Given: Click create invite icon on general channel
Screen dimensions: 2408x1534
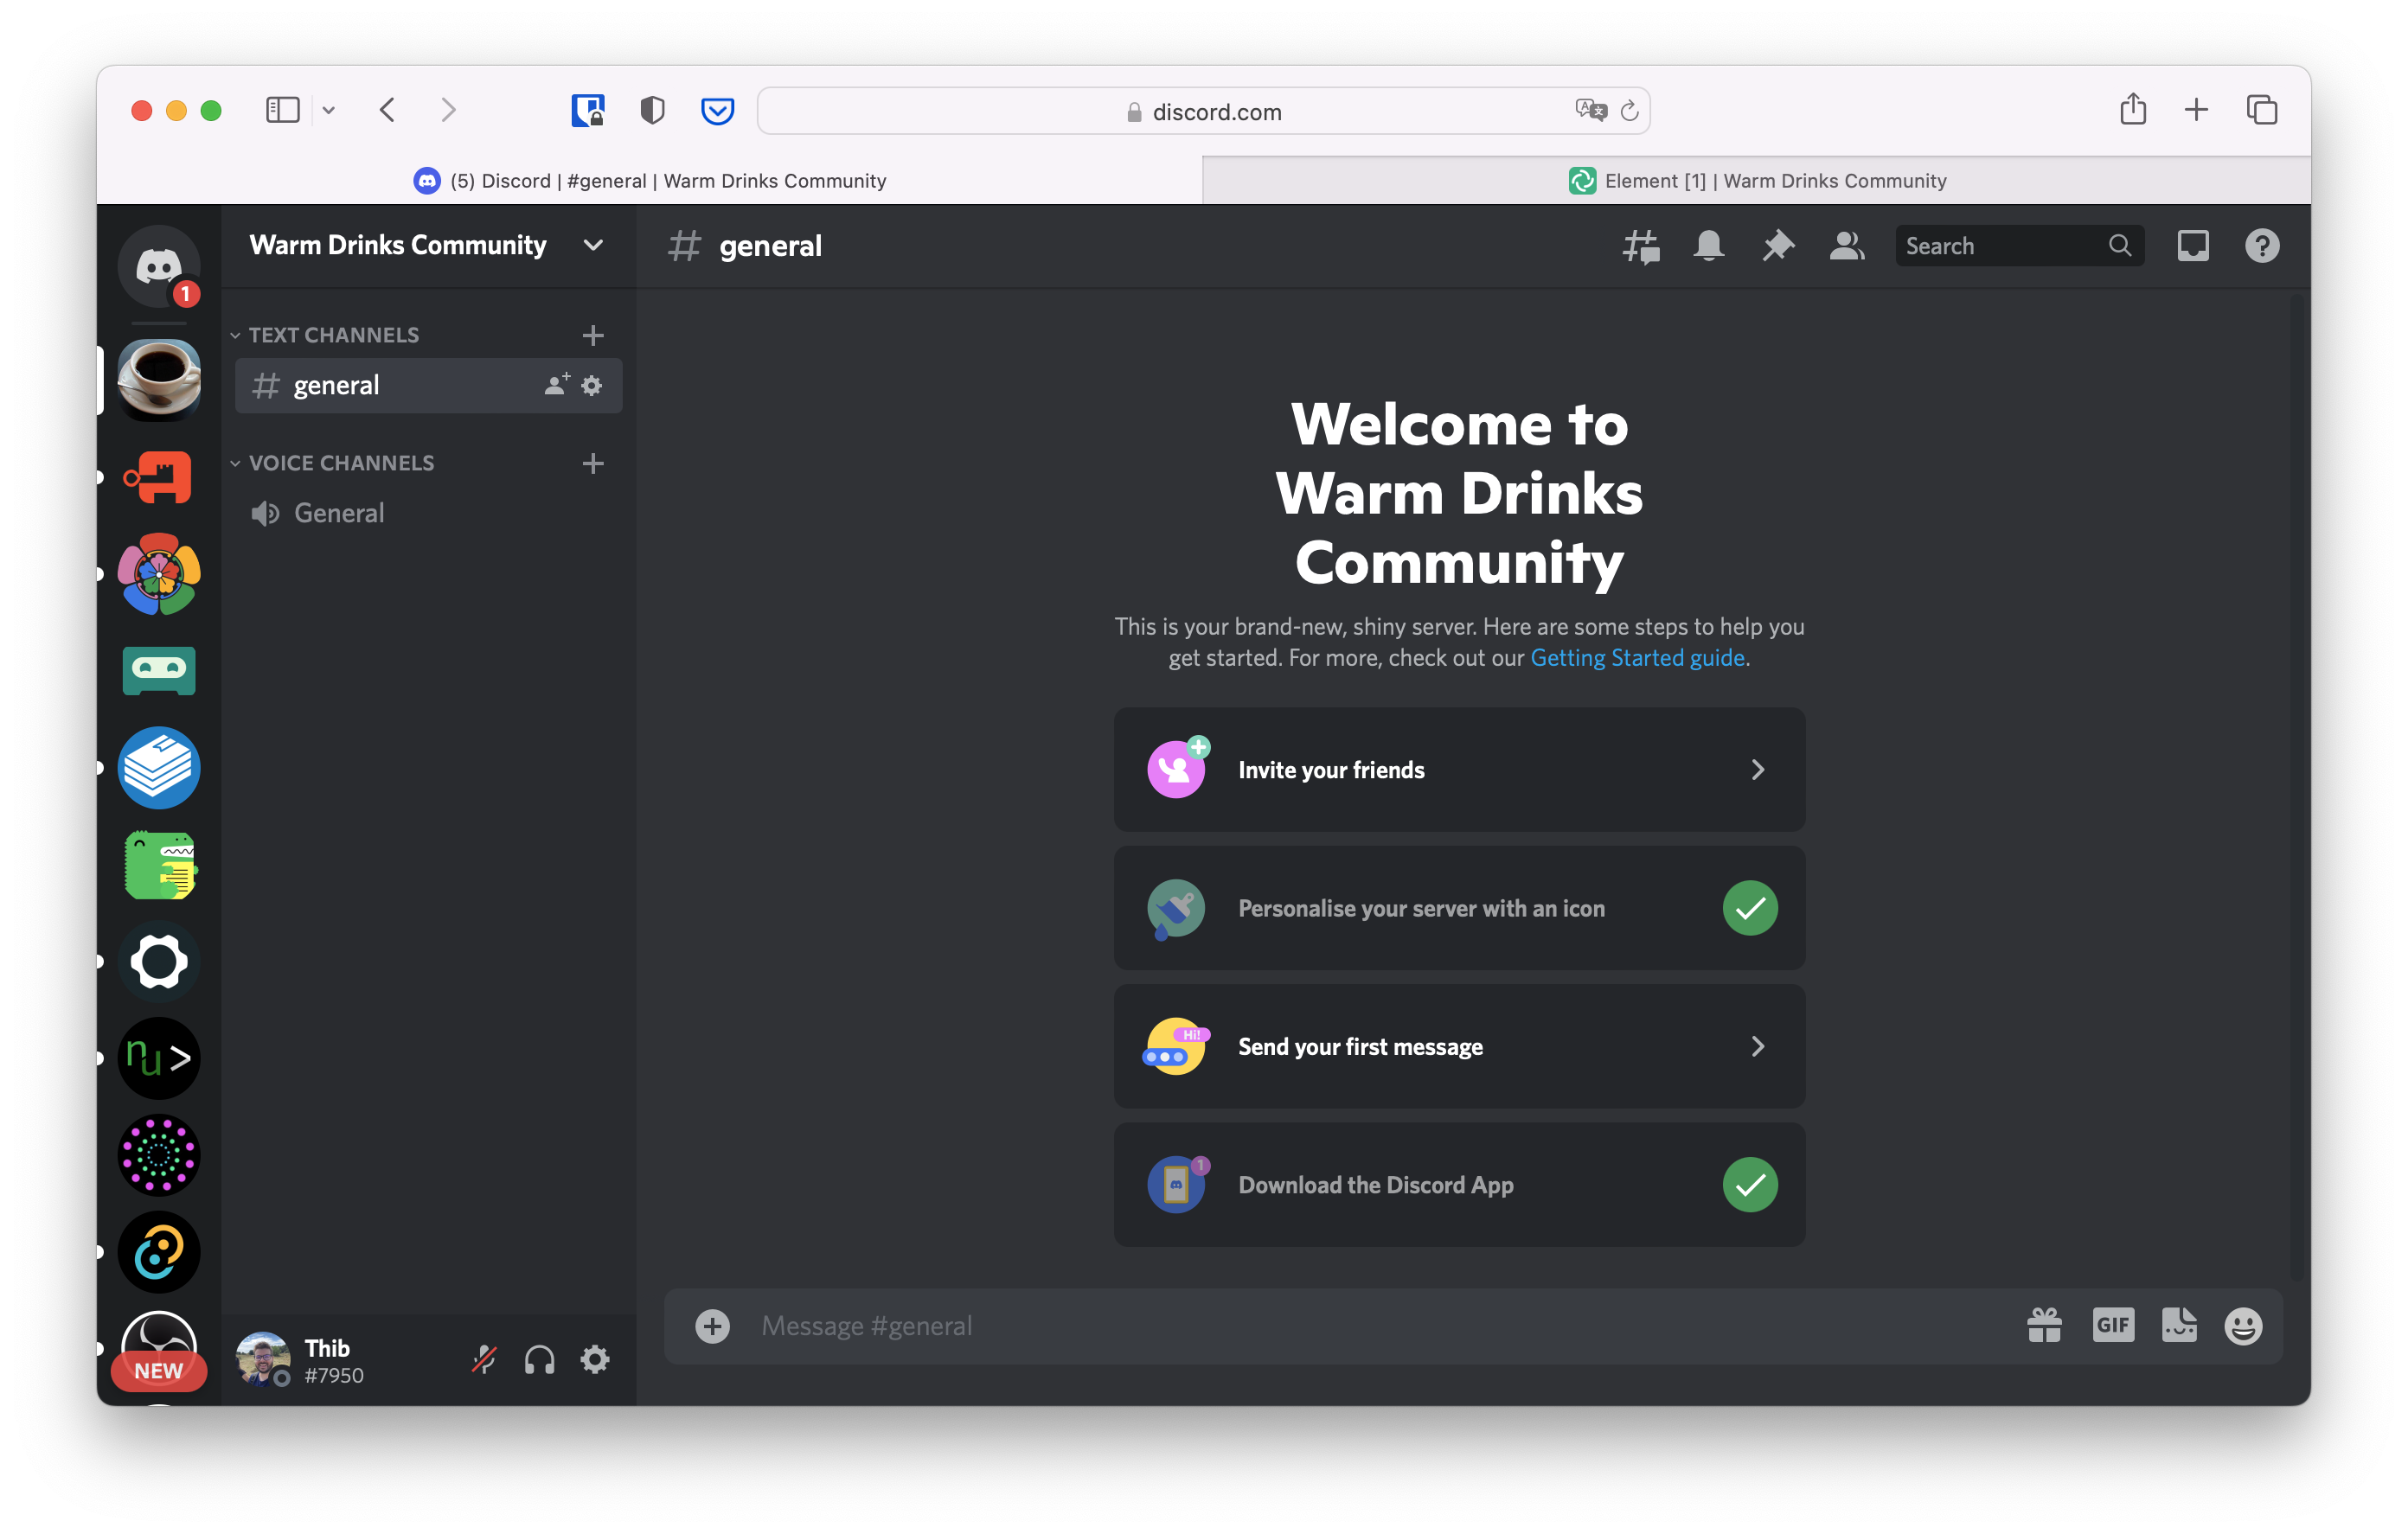Looking at the screenshot, I should click(x=557, y=385).
